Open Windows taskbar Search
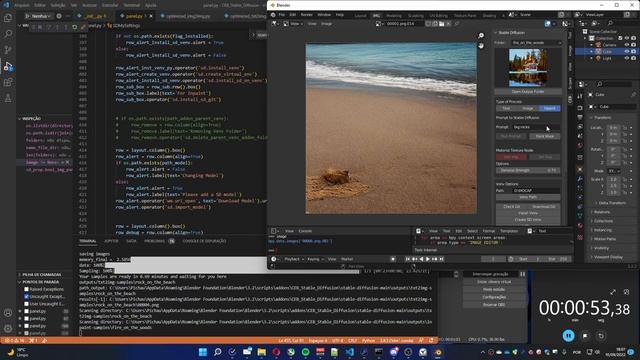Viewport: 640px width, 360px height. (218, 352)
